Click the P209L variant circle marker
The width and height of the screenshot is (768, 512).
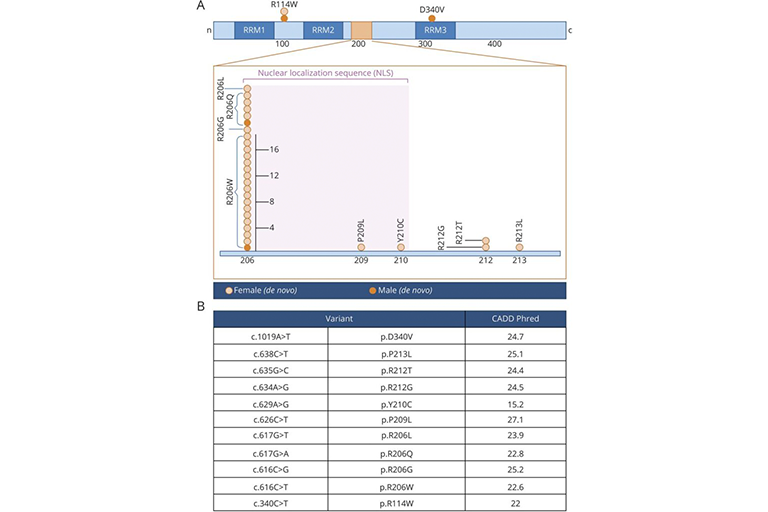tap(361, 247)
